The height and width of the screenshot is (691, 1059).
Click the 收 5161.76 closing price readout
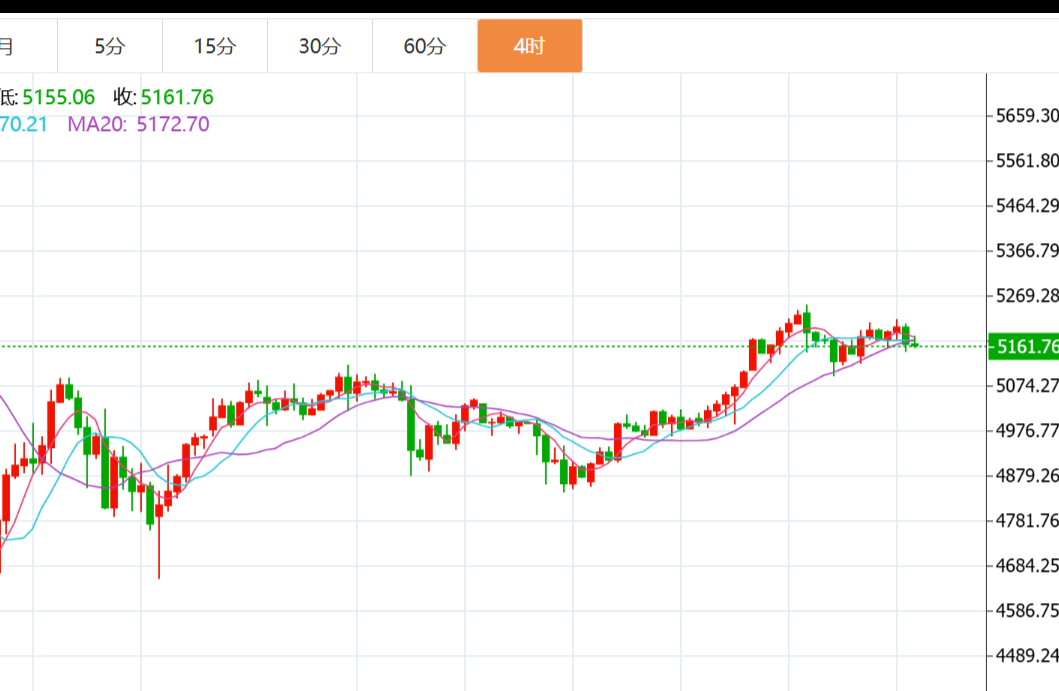click(x=163, y=97)
